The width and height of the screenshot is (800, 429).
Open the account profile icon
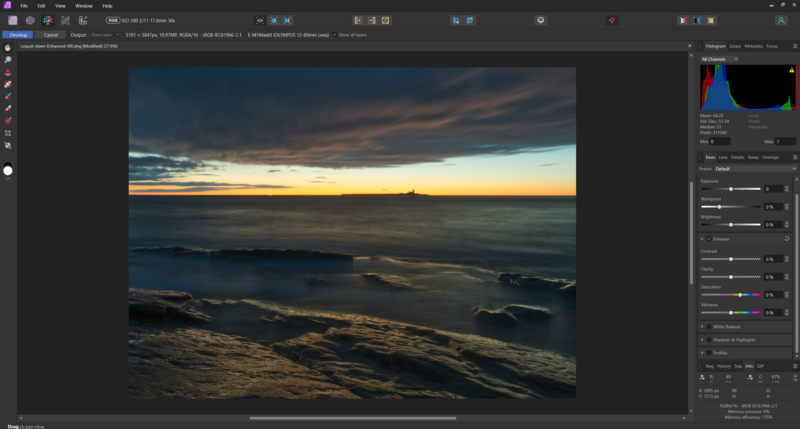click(x=781, y=20)
